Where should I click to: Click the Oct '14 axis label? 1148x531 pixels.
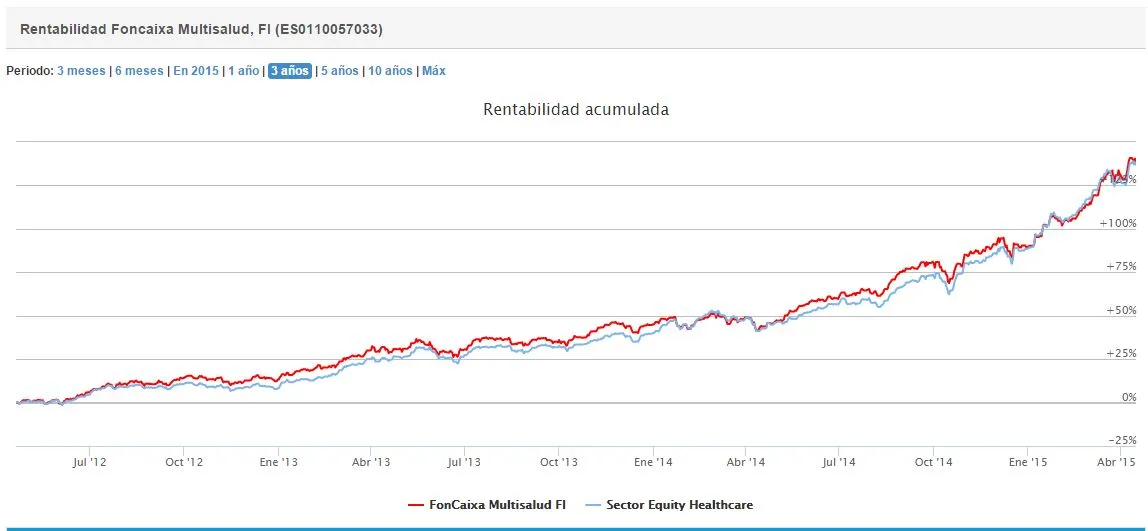pyautogui.click(x=932, y=462)
